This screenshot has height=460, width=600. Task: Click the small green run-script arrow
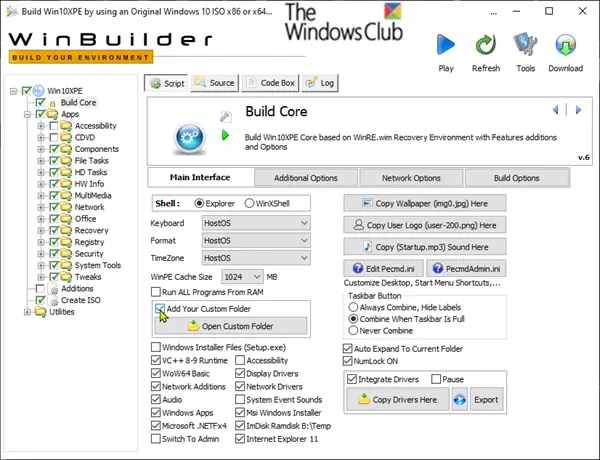225,135
